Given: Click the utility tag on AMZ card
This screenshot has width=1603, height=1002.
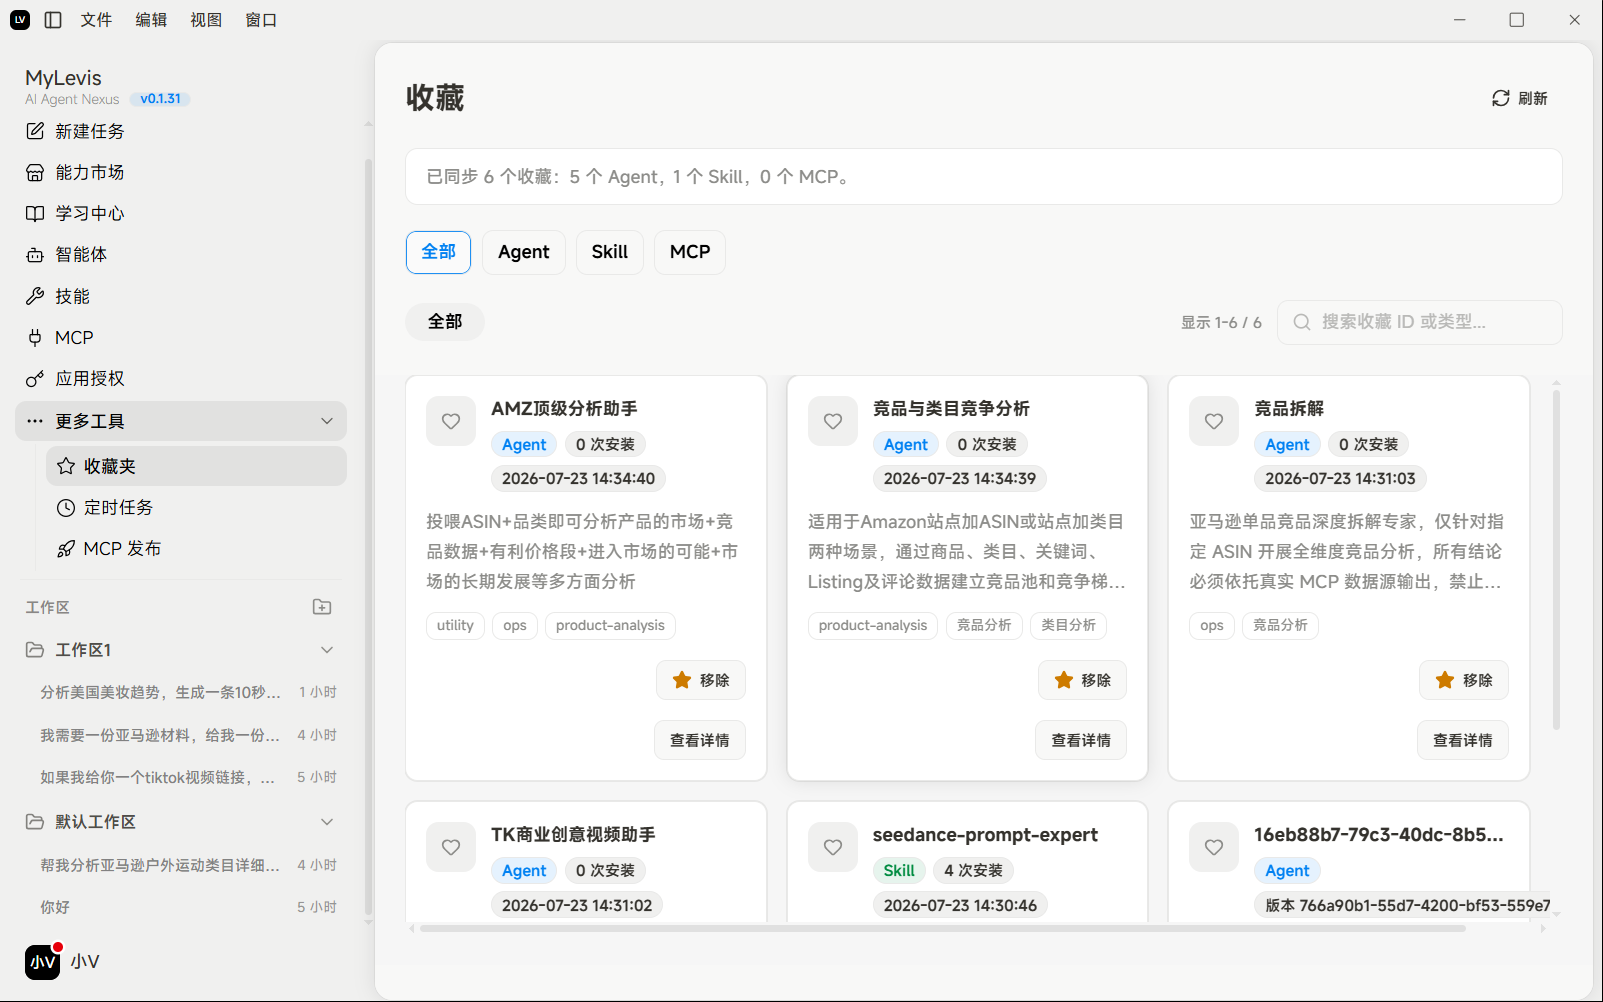Looking at the screenshot, I should pyautogui.click(x=455, y=626).
